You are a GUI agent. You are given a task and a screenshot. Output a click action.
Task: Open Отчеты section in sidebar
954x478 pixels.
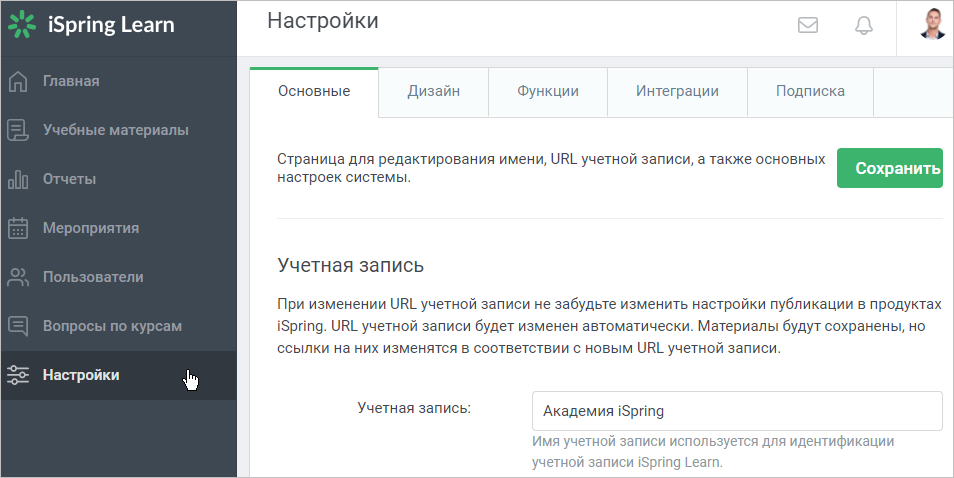(119, 179)
